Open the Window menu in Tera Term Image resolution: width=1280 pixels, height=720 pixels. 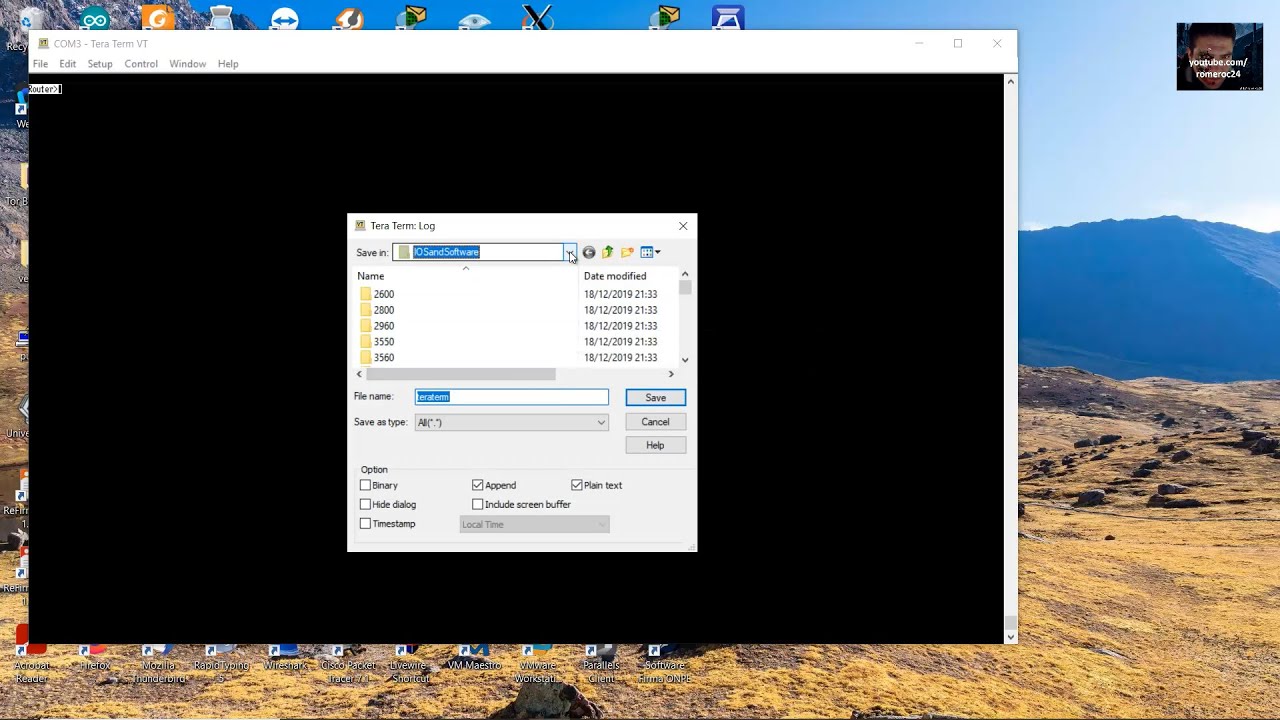point(187,64)
